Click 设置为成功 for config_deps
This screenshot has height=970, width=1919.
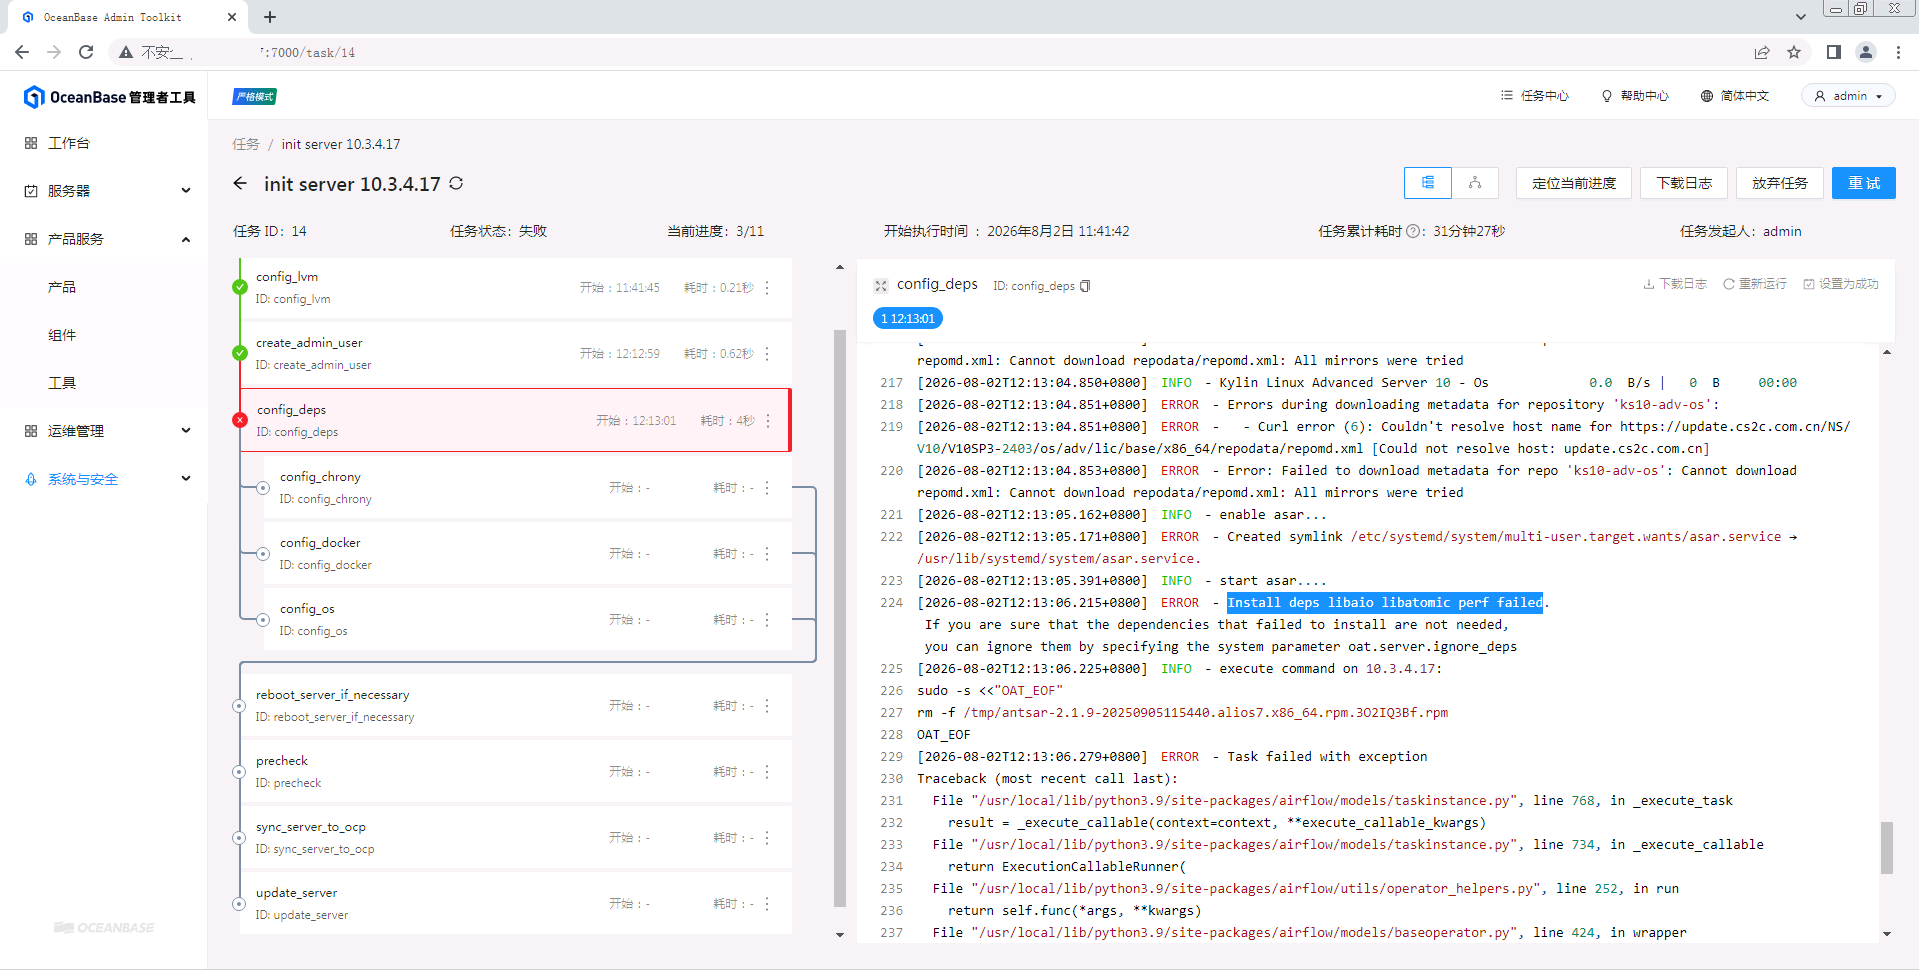[1841, 285]
